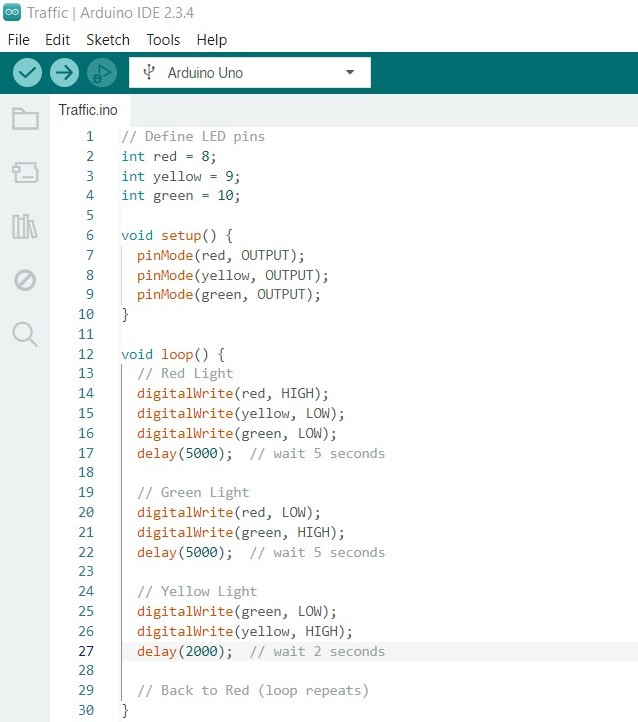638x722 pixels.
Task: Click 'digitalWrite(green, LOW);' on line 25
Action: tap(237, 611)
